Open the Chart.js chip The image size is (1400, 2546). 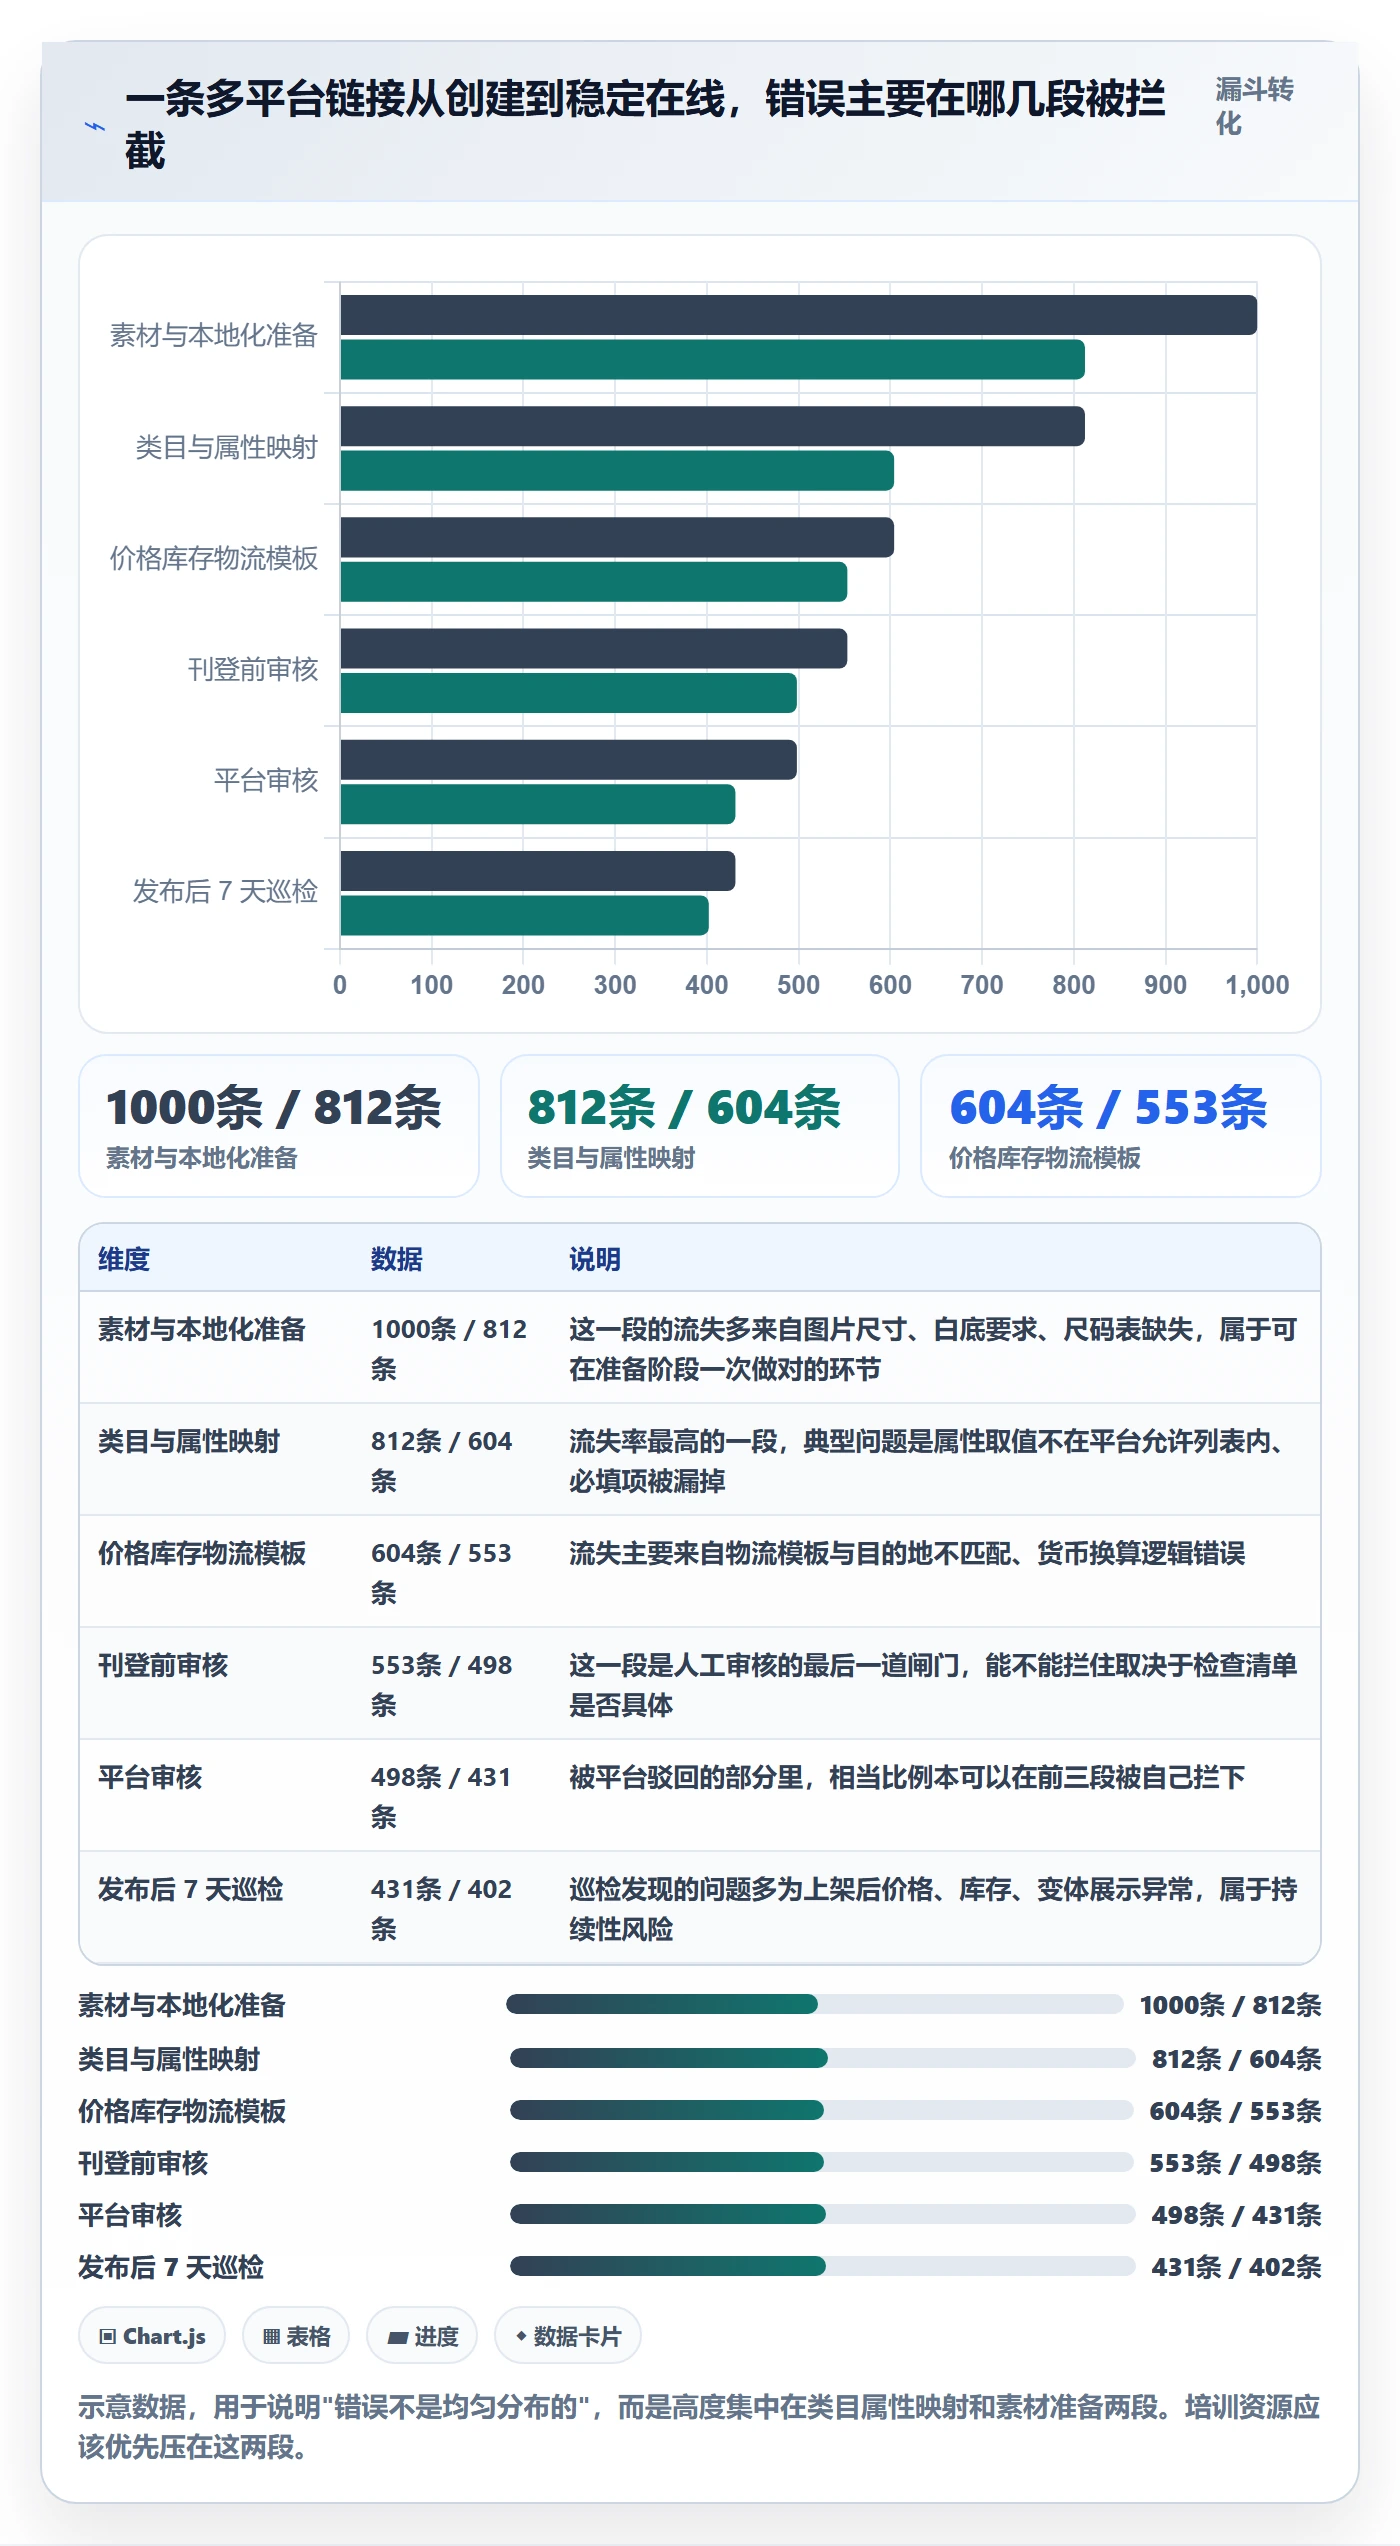(152, 2336)
